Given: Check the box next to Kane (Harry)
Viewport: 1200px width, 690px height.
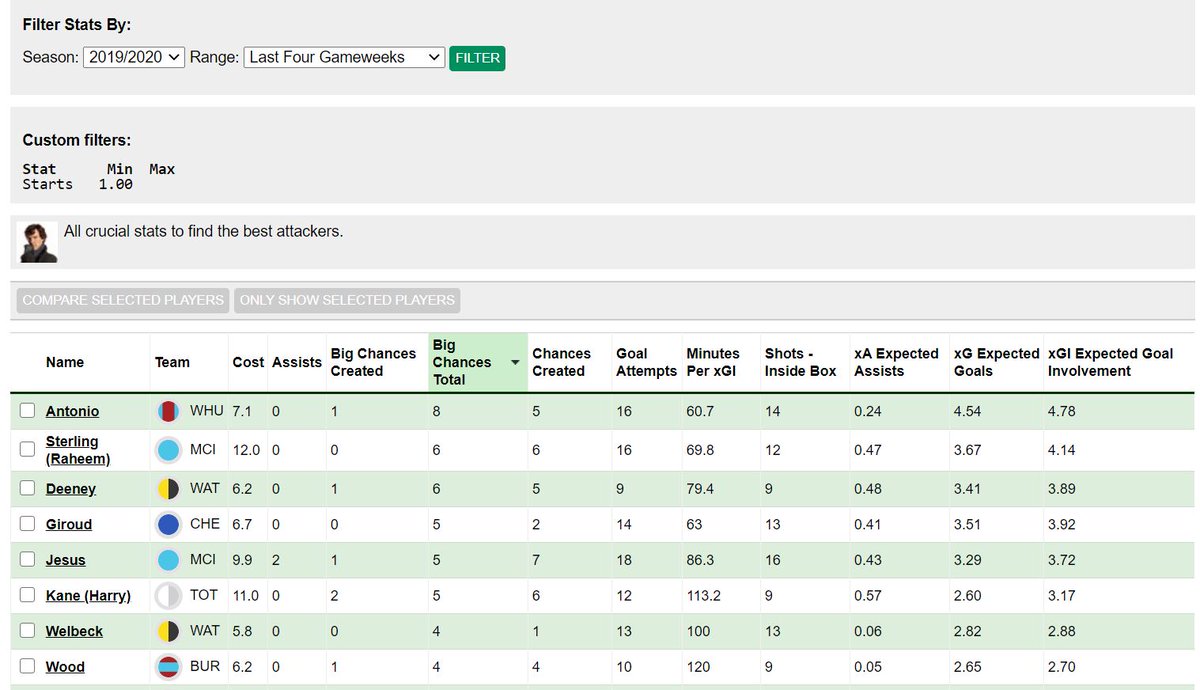Looking at the screenshot, I should (28, 595).
